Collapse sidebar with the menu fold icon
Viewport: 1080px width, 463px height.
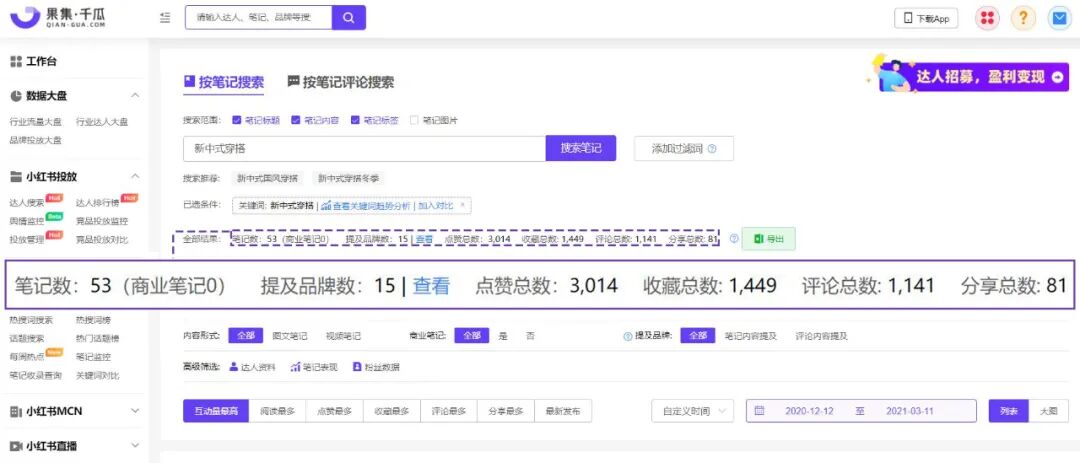[x=165, y=18]
